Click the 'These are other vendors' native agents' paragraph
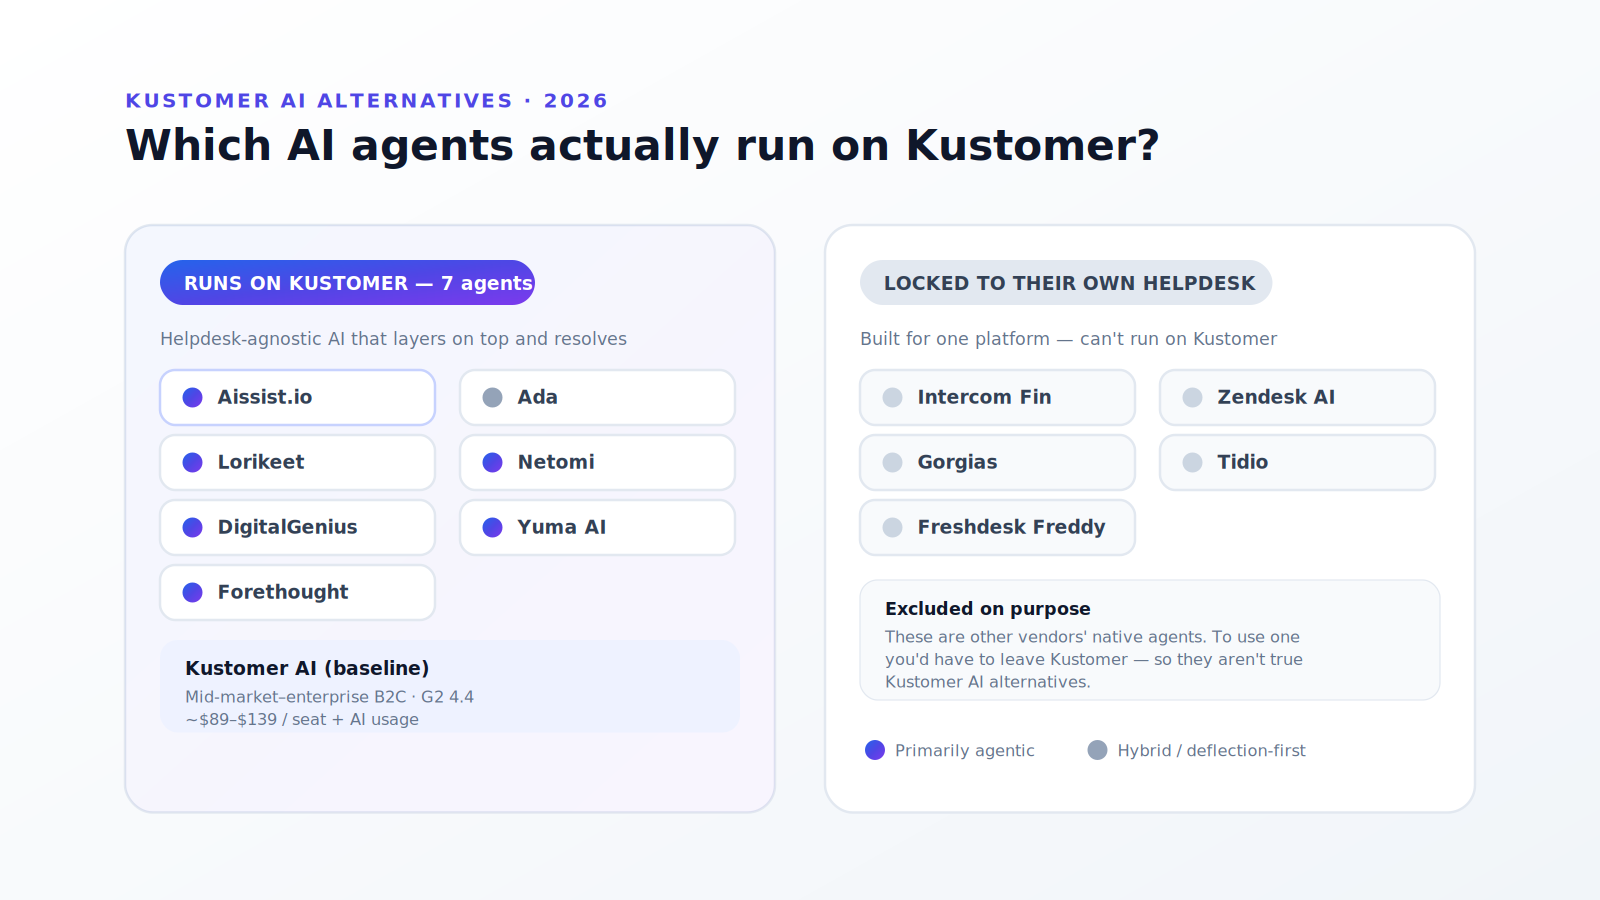Viewport: 1600px width, 900px height. tap(1094, 660)
